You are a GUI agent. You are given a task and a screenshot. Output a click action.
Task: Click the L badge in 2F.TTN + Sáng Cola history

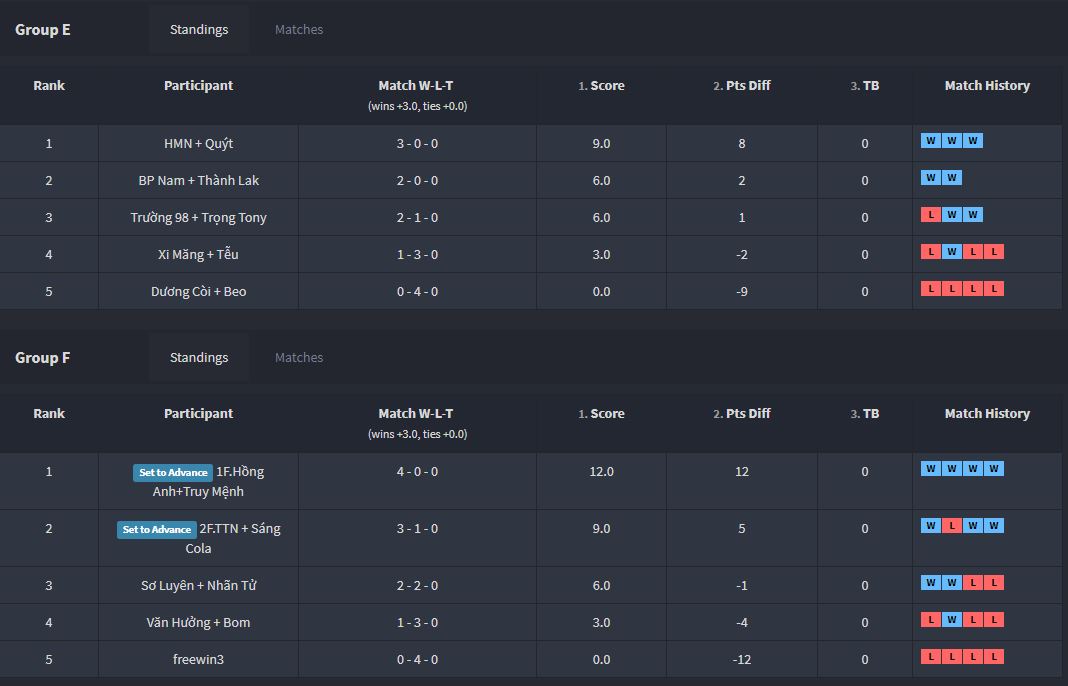tap(952, 525)
